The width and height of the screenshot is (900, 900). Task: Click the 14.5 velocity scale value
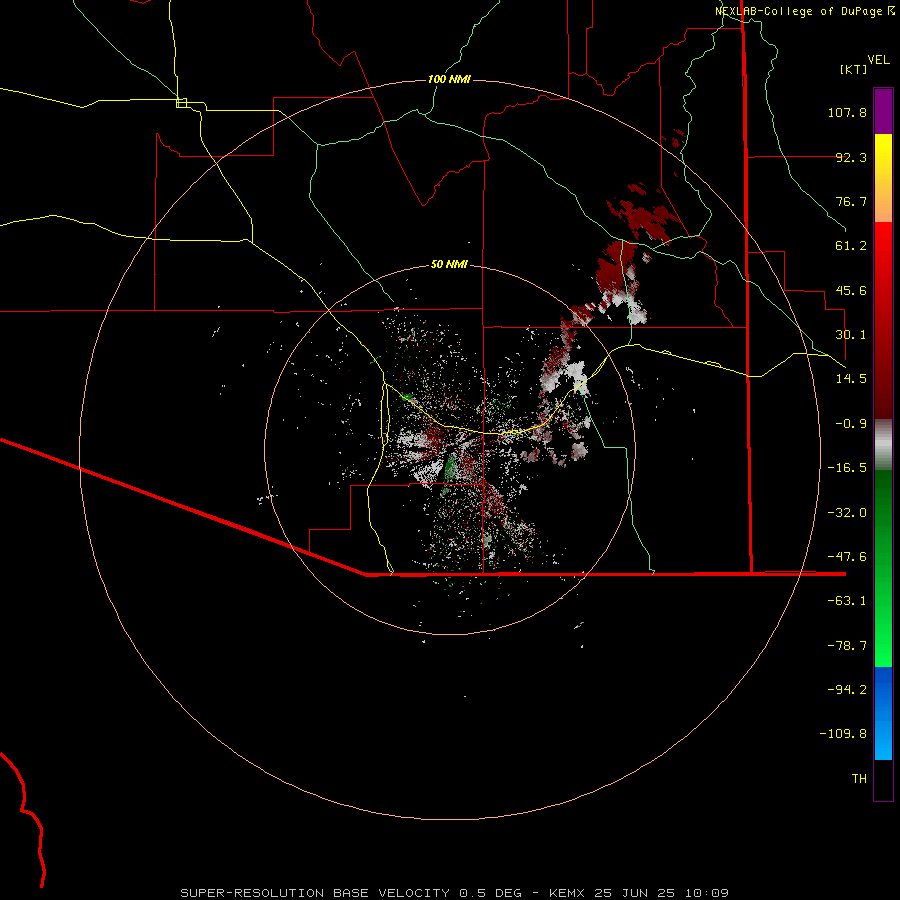coord(851,379)
